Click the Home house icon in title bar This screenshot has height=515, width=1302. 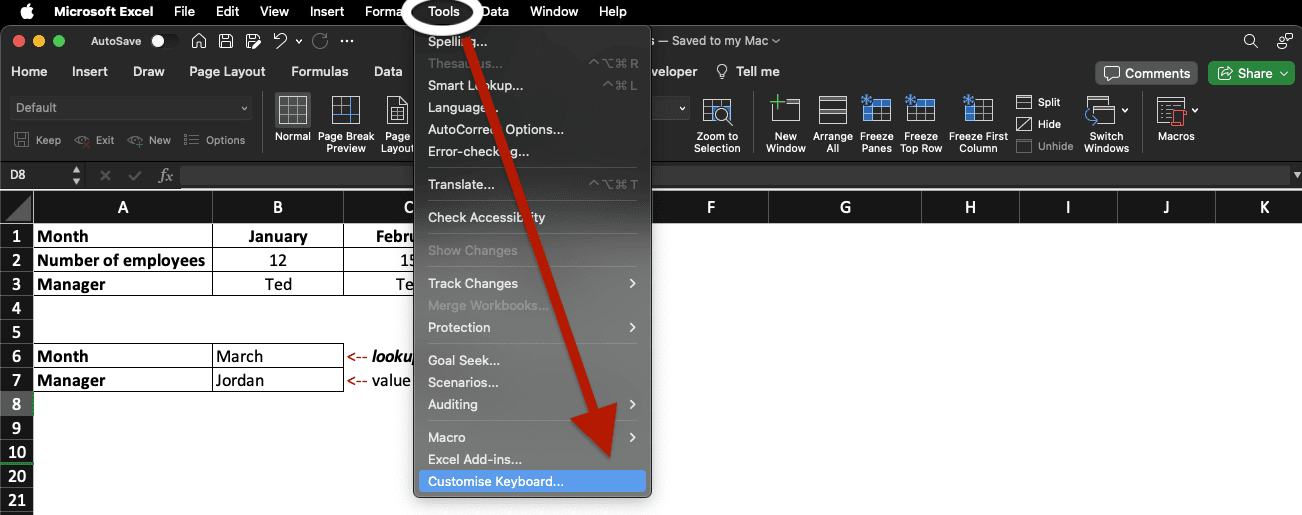click(199, 41)
